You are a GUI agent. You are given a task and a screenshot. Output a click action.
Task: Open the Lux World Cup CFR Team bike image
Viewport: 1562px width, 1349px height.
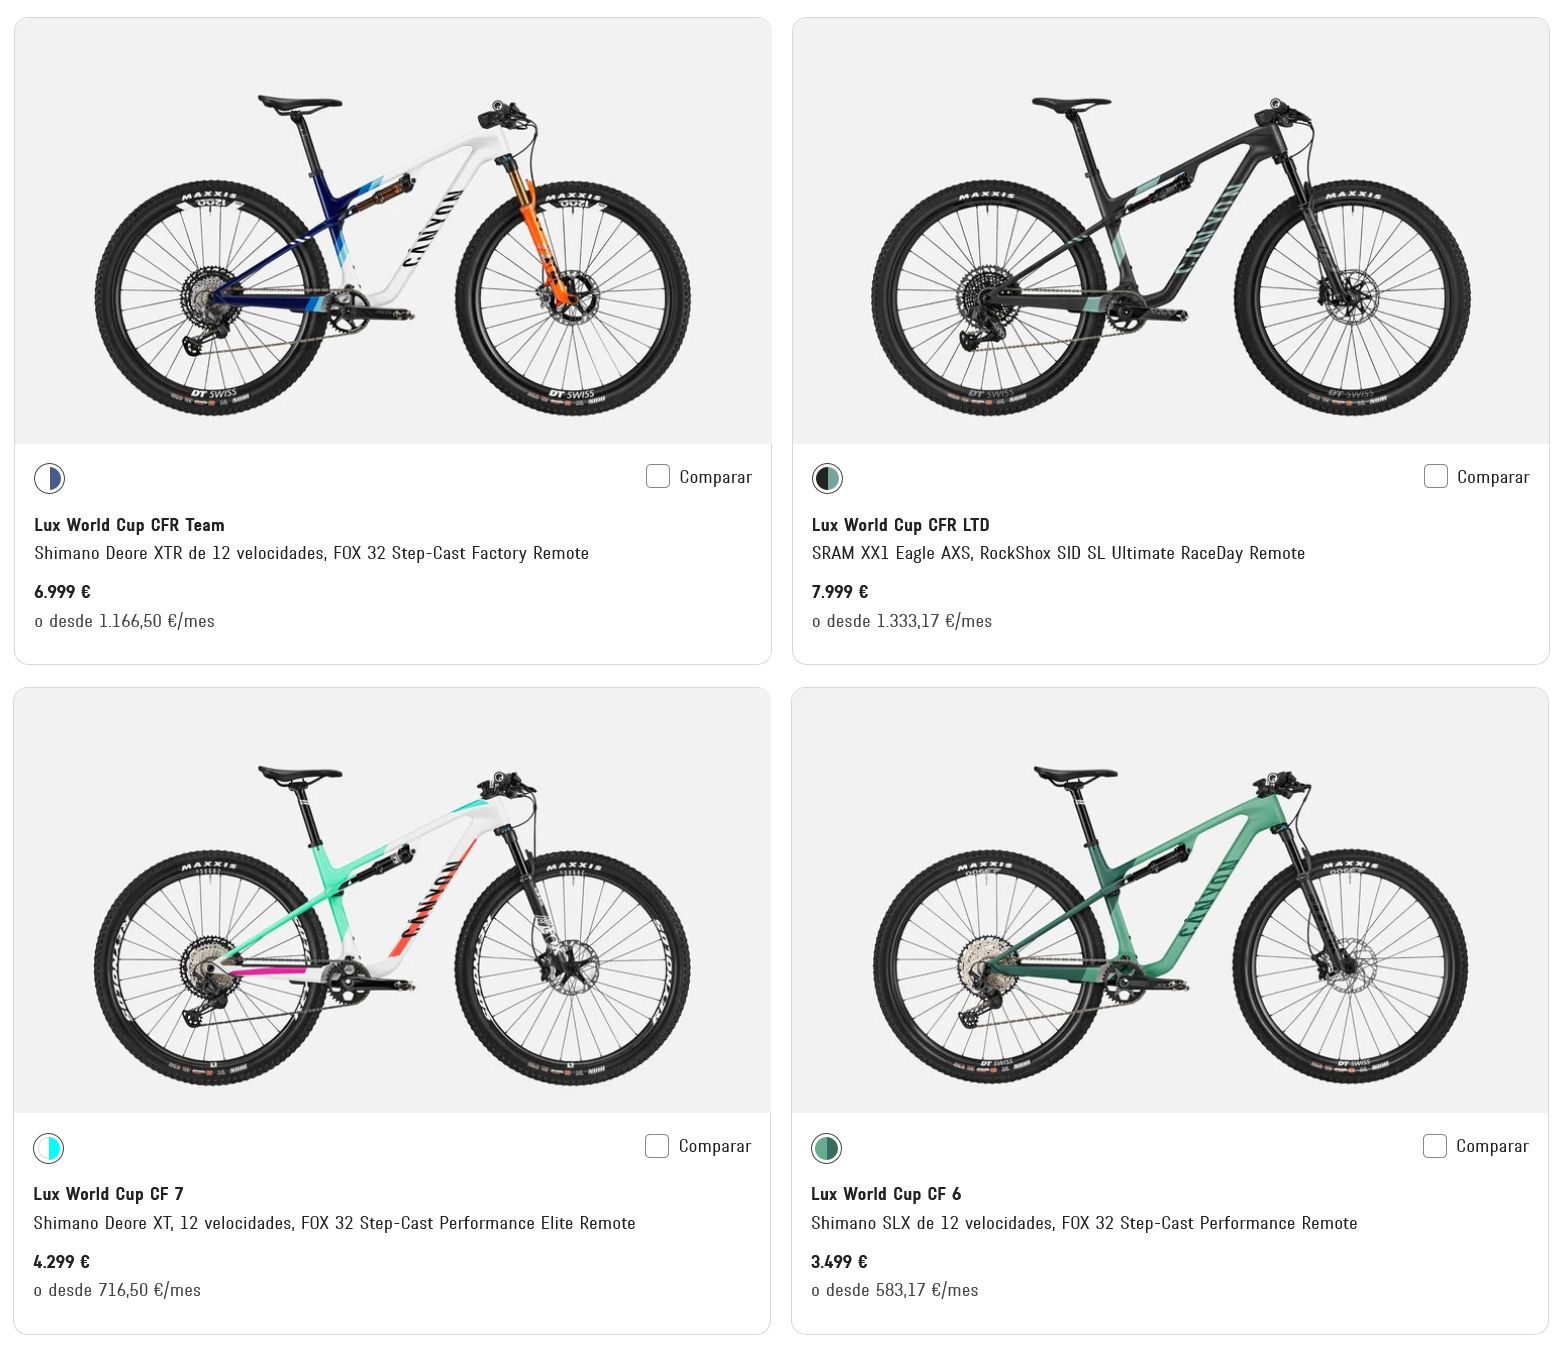pos(393,231)
